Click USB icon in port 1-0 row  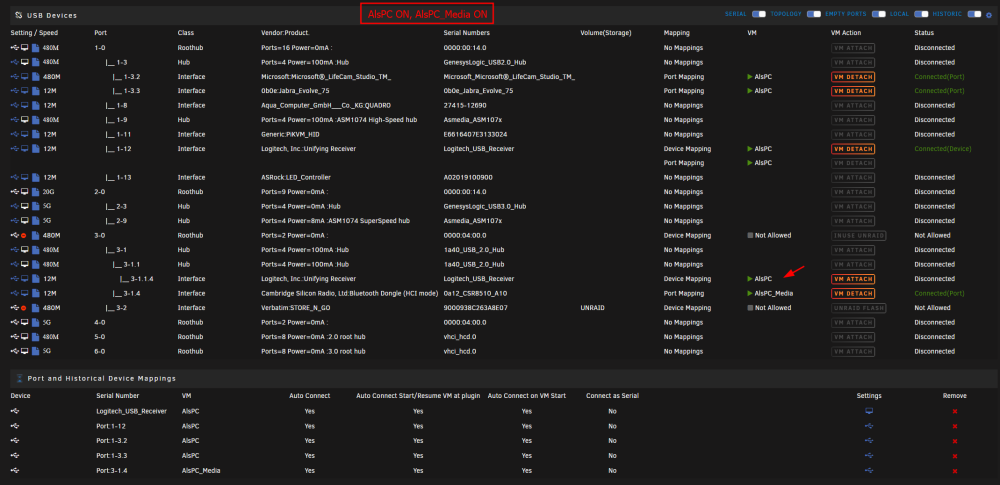[15, 48]
